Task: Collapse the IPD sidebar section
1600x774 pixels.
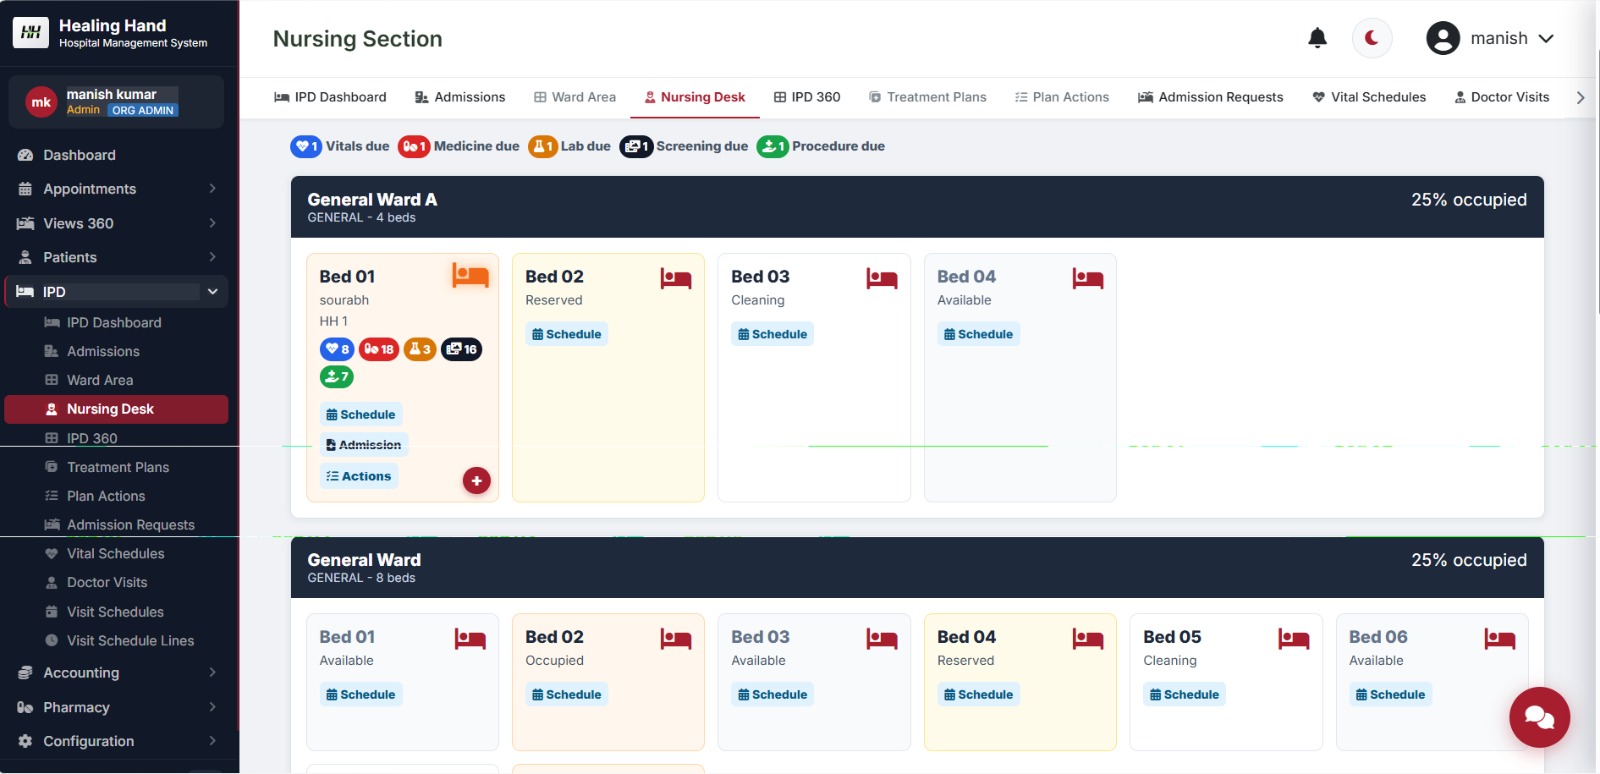Action: [x=116, y=292]
